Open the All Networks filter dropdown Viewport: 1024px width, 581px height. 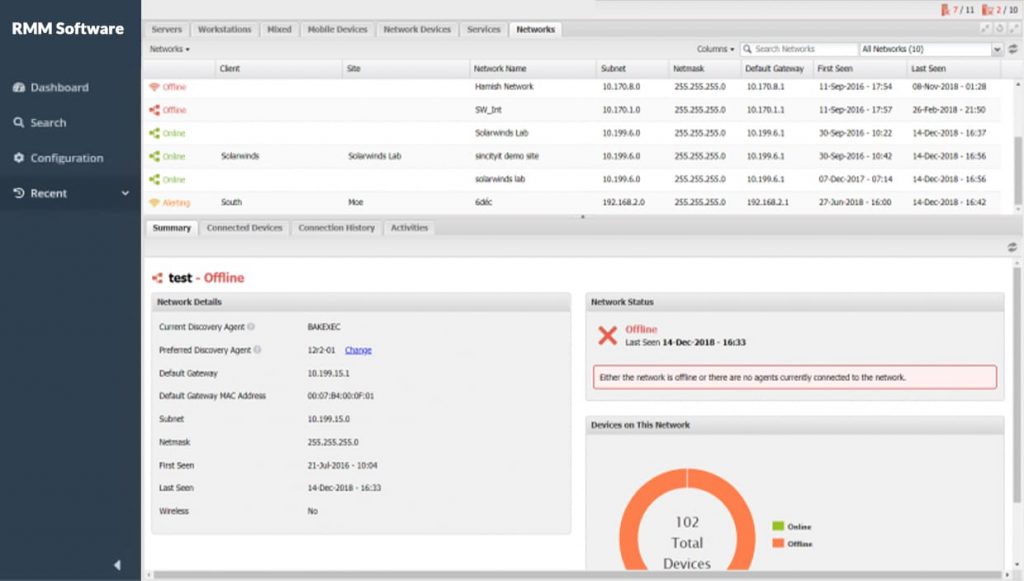(x=997, y=49)
